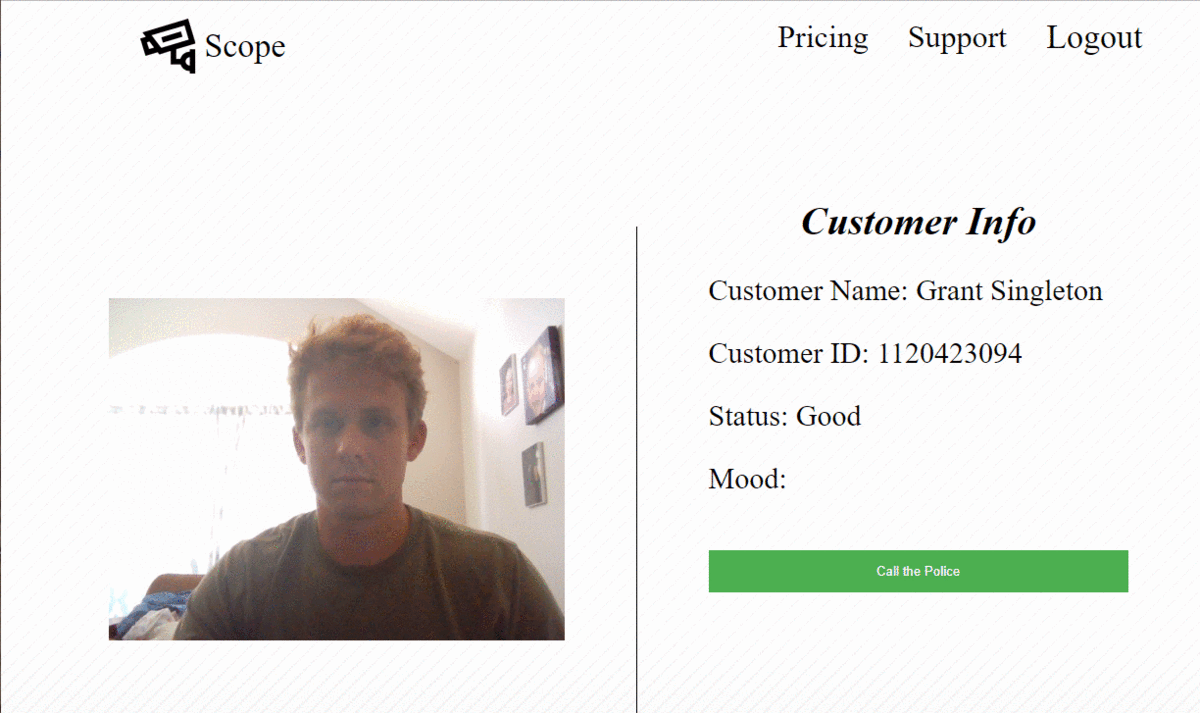Image resolution: width=1200 pixels, height=713 pixels.
Task: Click the vertical divider between panels
Action: (637, 450)
